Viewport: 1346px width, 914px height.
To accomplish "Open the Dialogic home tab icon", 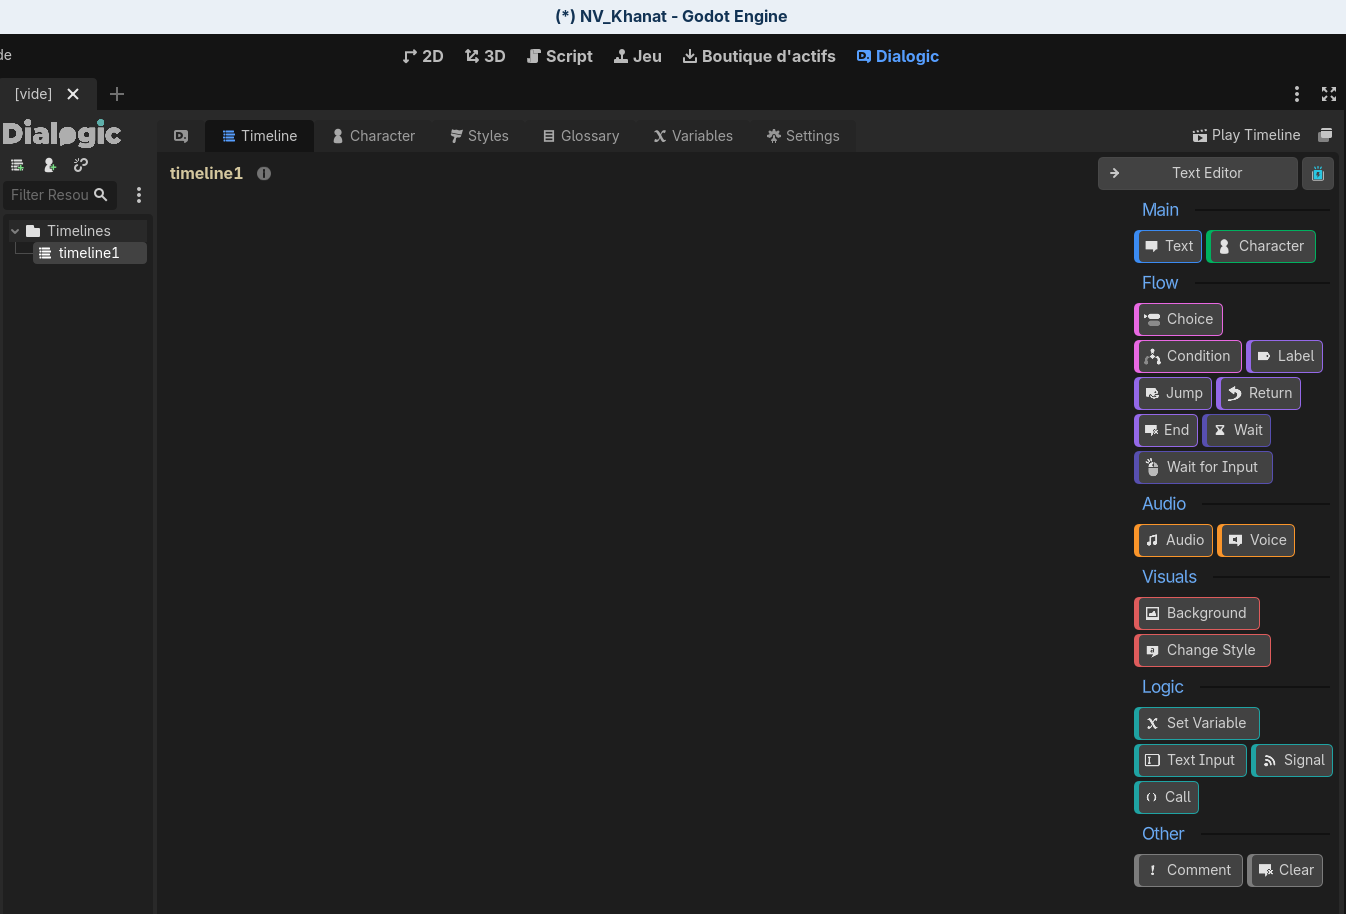I will click(181, 136).
